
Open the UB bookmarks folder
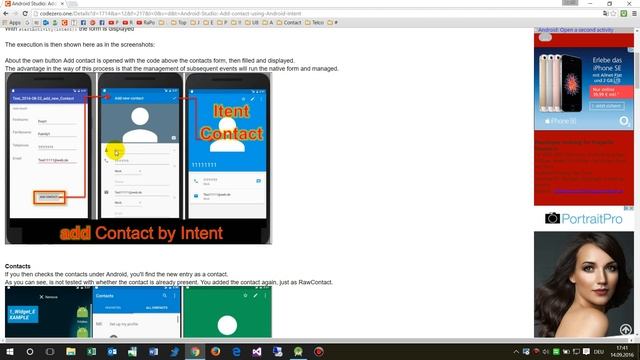point(251,22)
